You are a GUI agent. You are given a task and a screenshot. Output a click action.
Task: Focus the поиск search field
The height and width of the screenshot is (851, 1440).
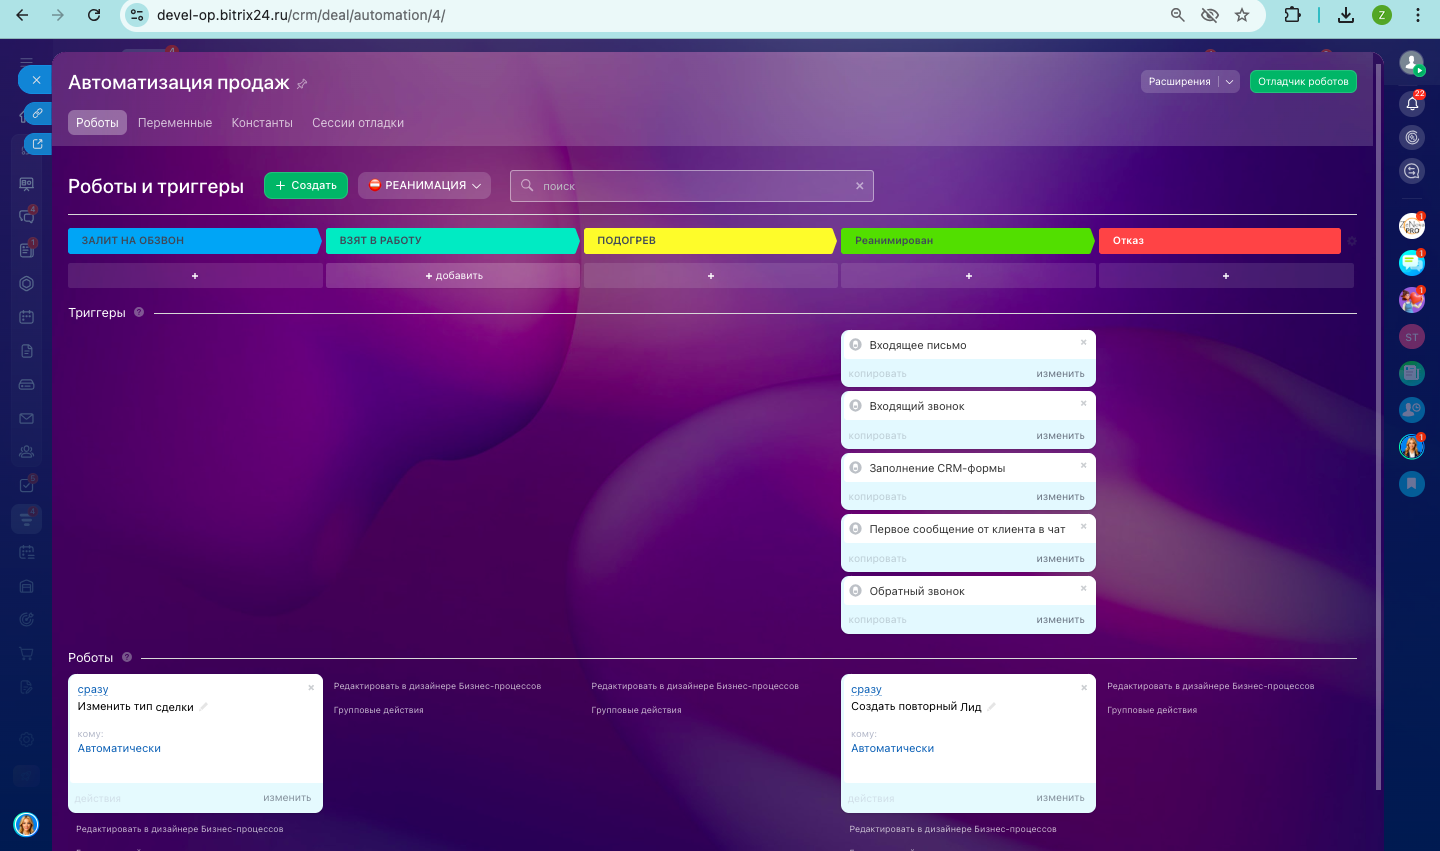[x=692, y=186]
